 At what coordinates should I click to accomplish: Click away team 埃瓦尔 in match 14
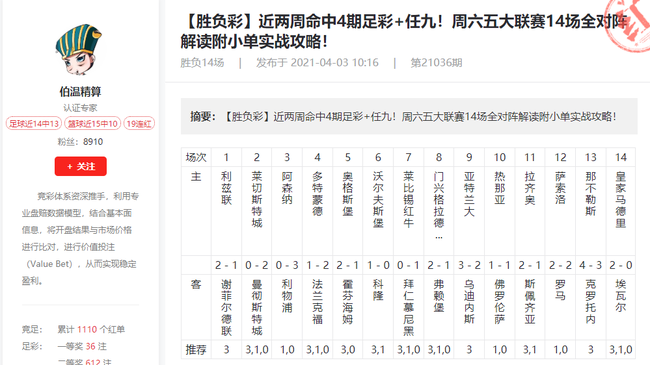tap(621, 296)
